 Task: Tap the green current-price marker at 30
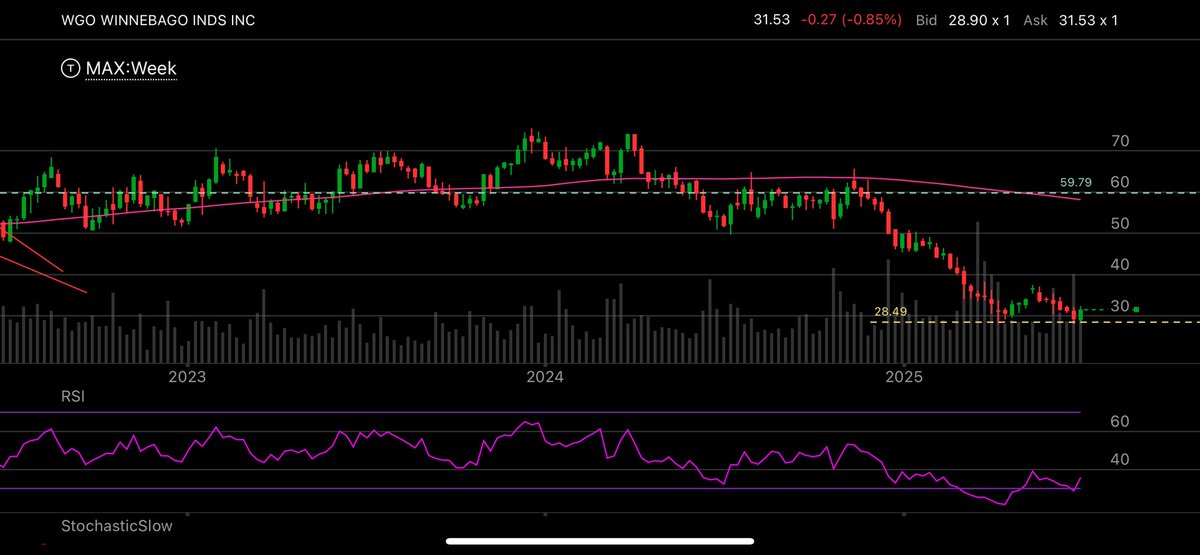tap(1136, 309)
